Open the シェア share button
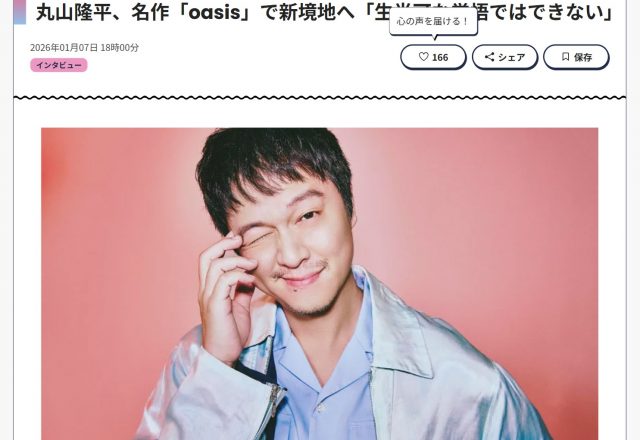The width and height of the screenshot is (640, 440). coord(505,57)
